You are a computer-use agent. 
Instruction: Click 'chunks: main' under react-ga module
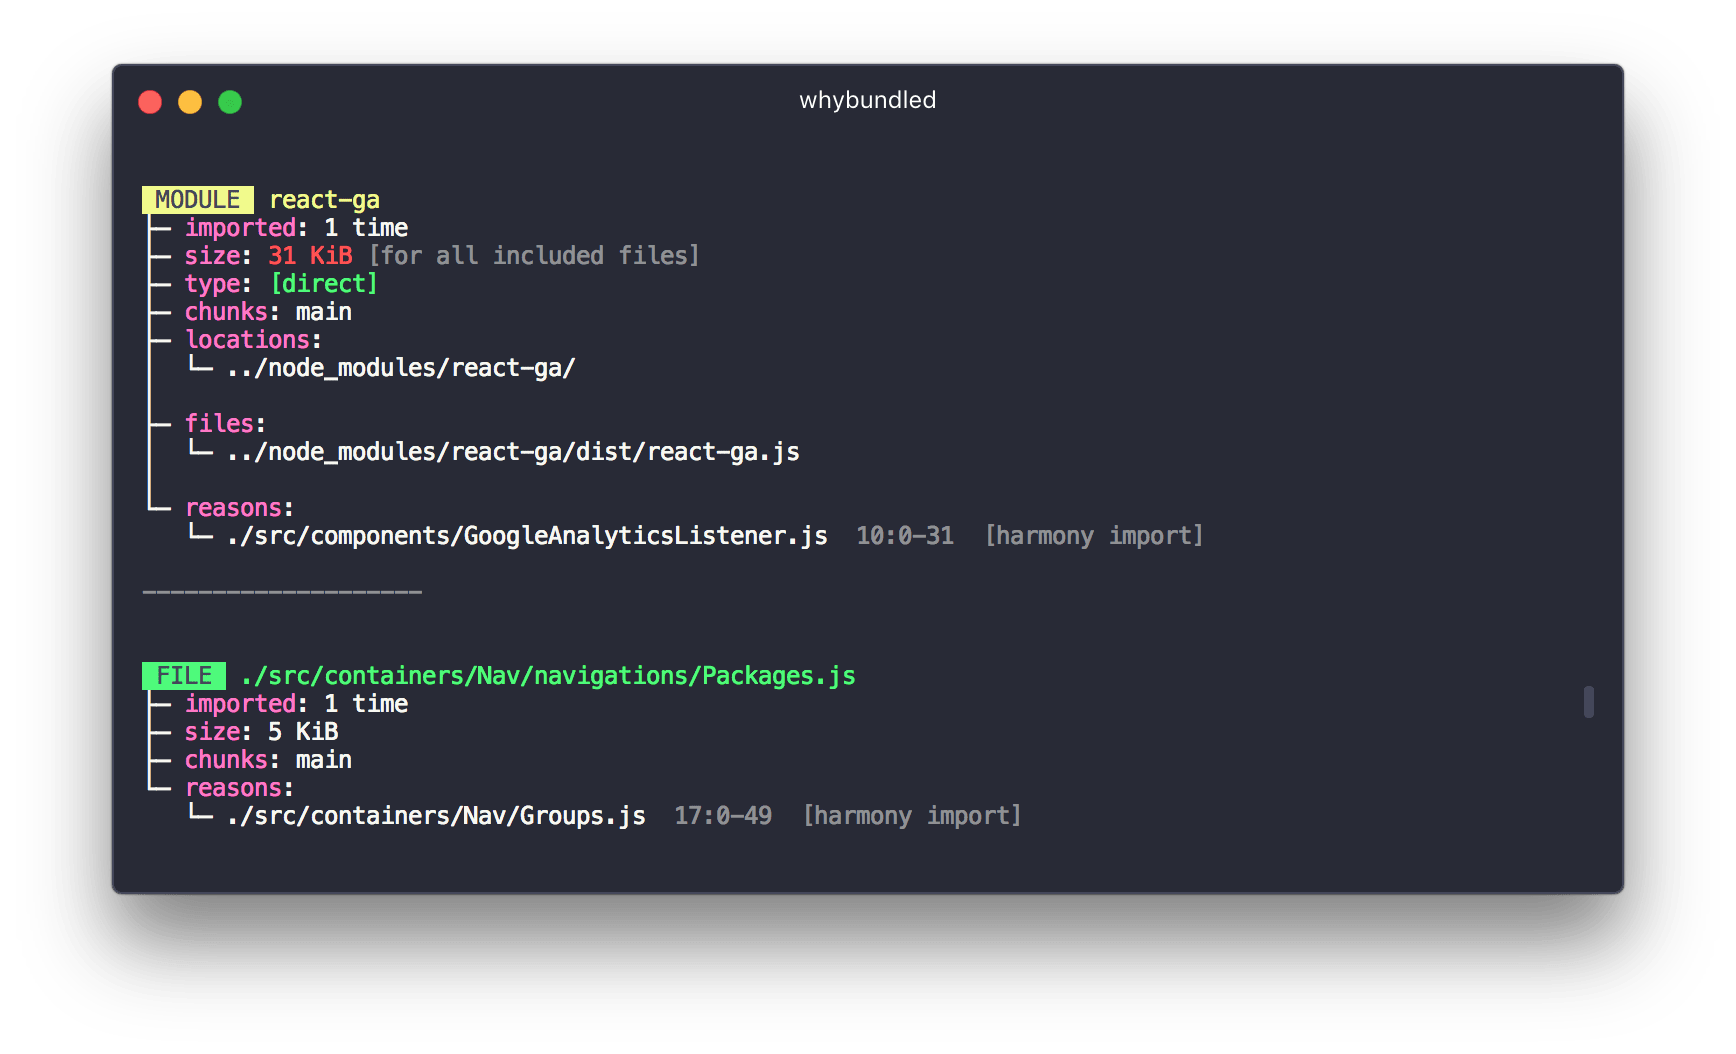pyautogui.click(x=268, y=312)
